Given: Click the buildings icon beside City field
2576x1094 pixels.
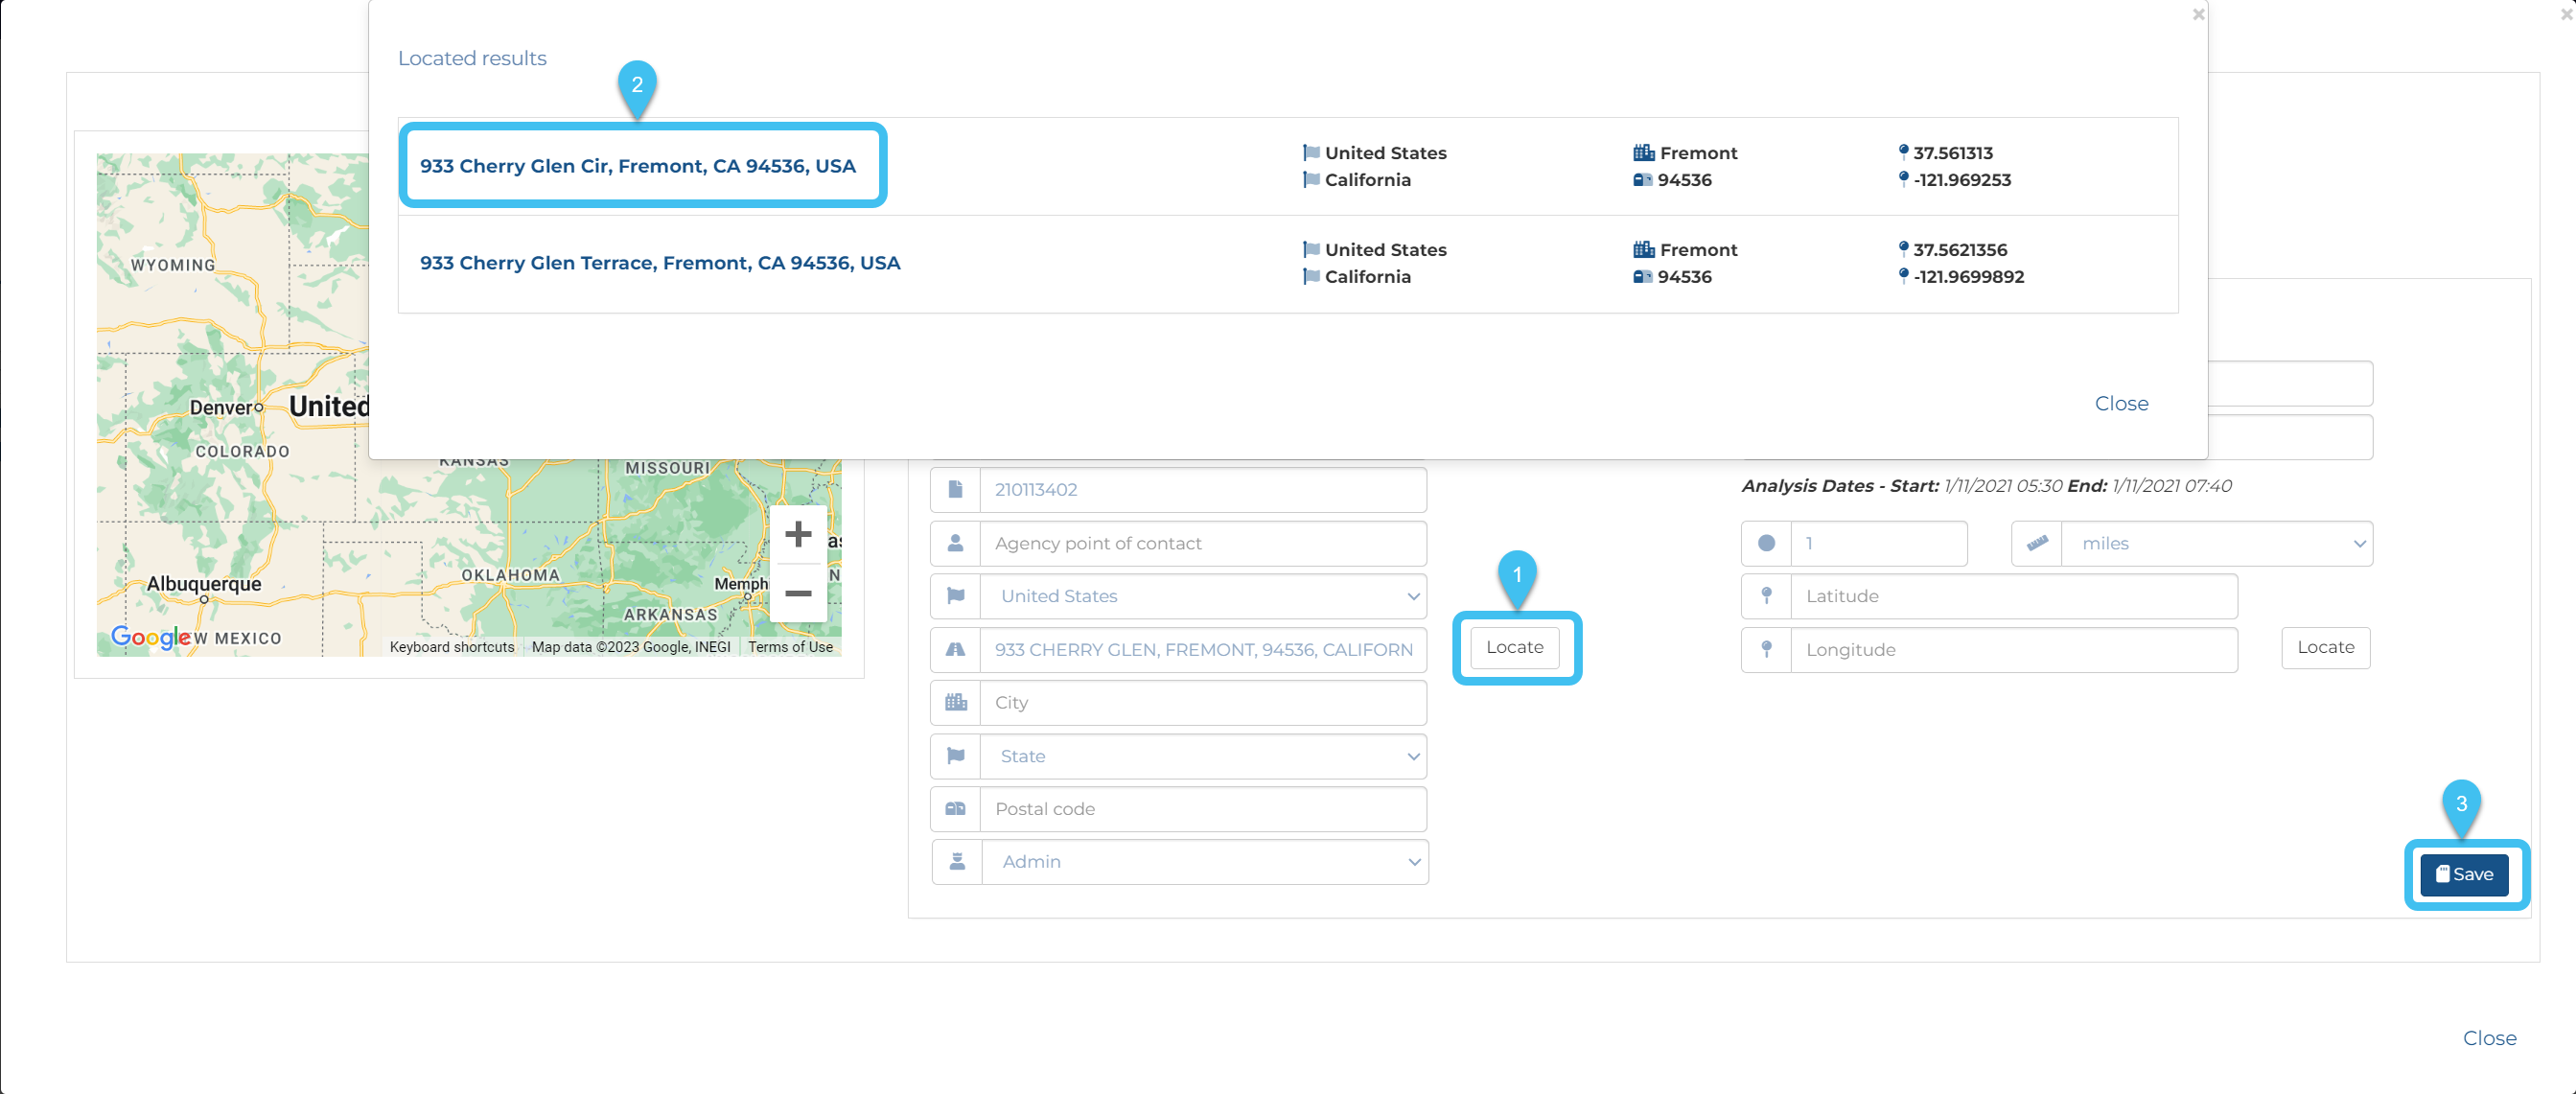Looking at the screenshot, I should point(955,702).
